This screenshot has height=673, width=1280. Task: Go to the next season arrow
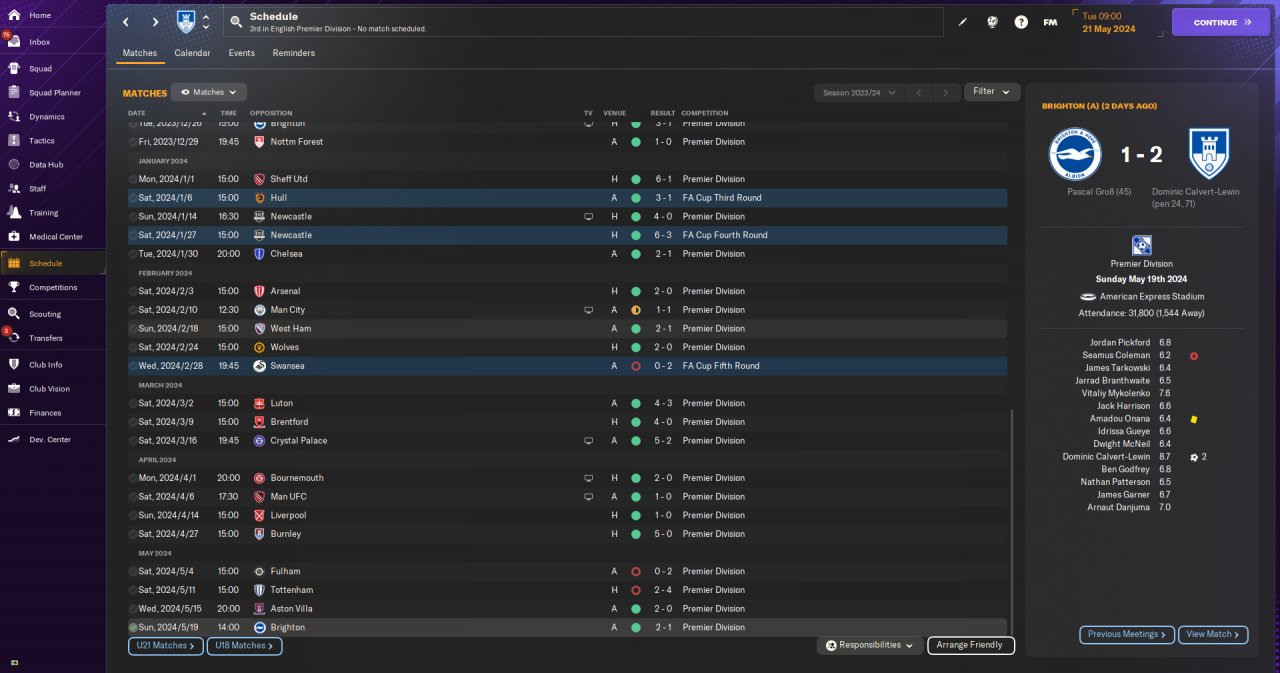point(946,92)
